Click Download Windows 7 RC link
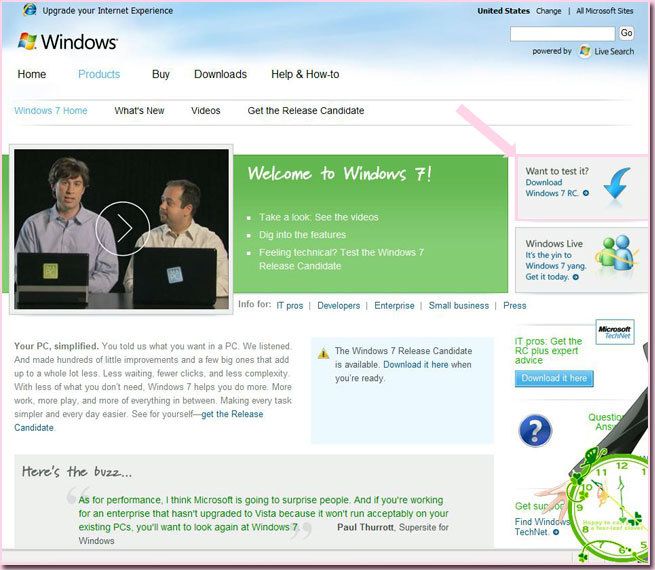This screenshot has height=570, width=655. 552,187
